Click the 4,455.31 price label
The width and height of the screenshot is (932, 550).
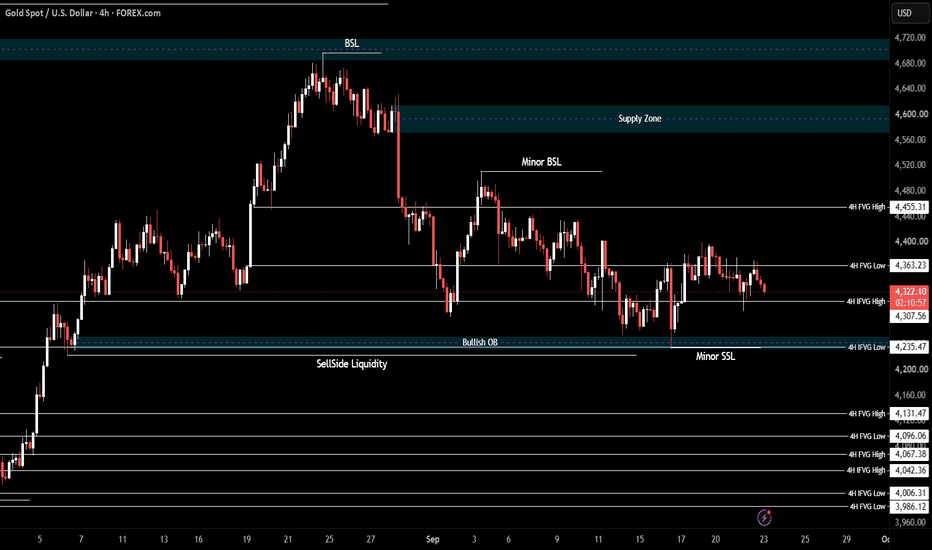click(911, 207)
